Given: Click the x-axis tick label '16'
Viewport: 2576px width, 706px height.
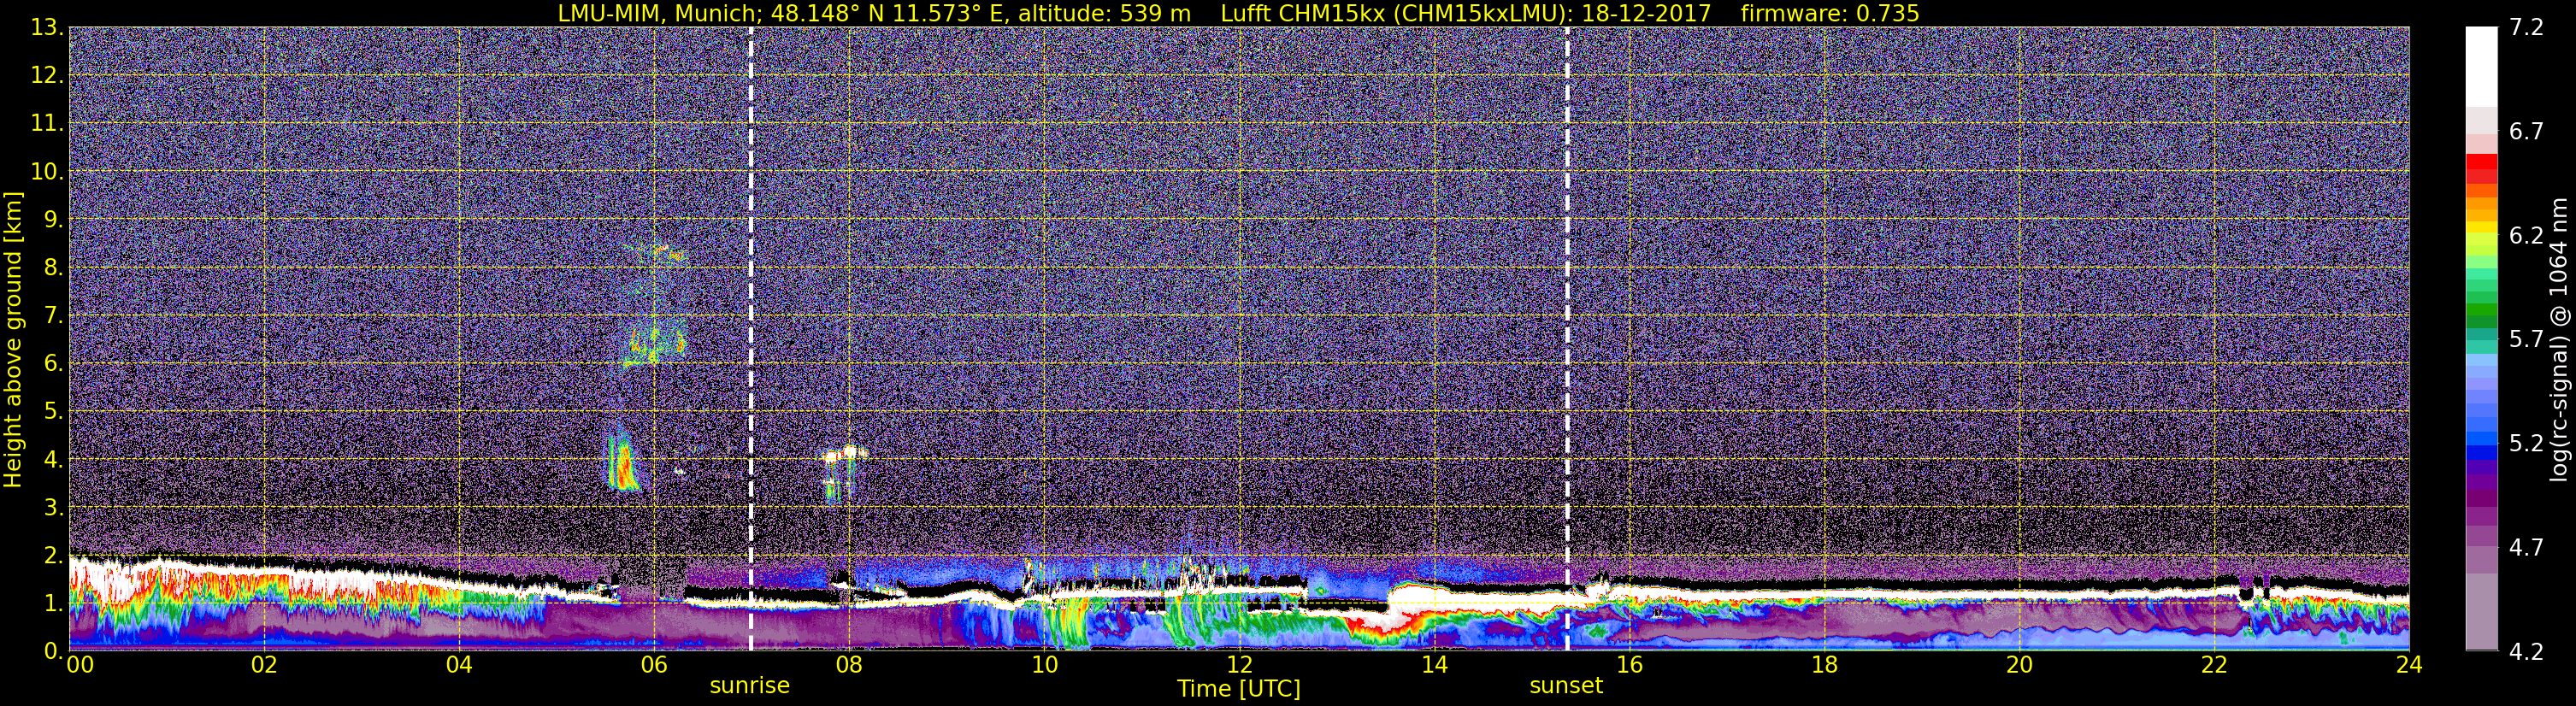Looking at the screenshot, I should pos(1629,666).
